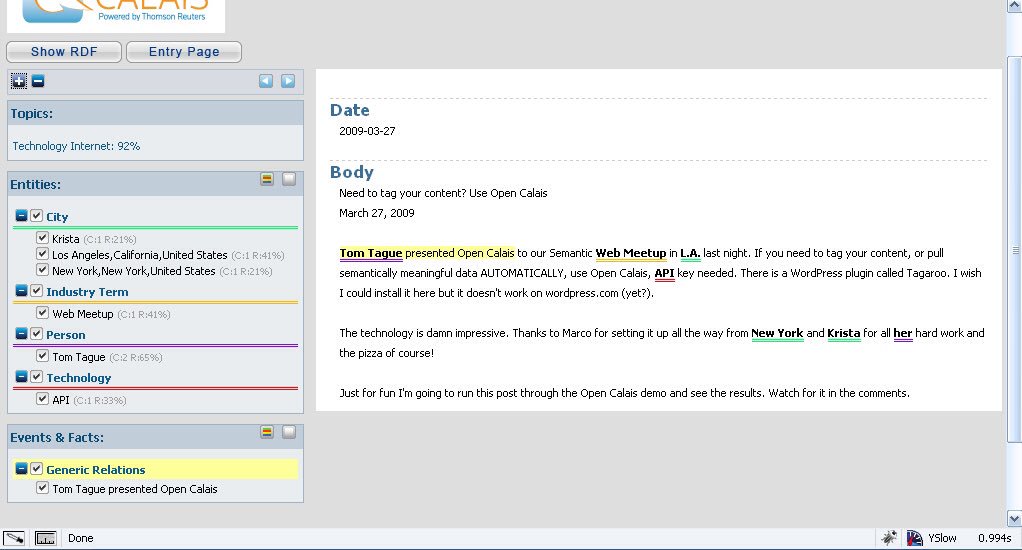Screen dimensions: 1022x550
Task: Click the vertical scrollbar thumb
Action: (1014, 250)
